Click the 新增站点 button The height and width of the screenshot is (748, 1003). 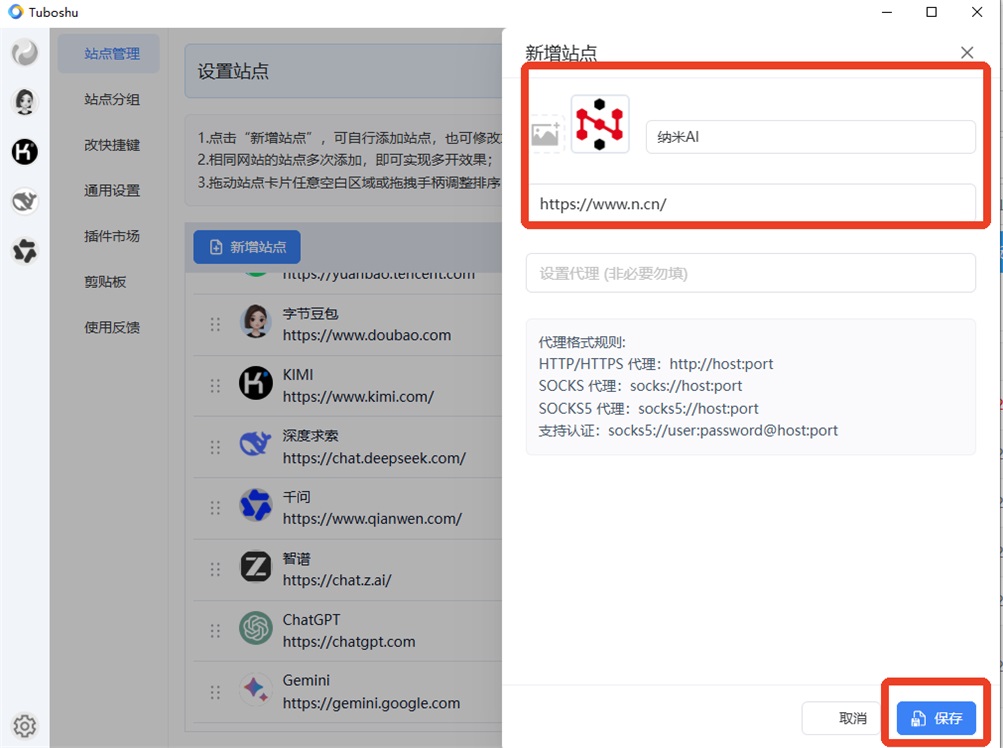coord(247,247)
